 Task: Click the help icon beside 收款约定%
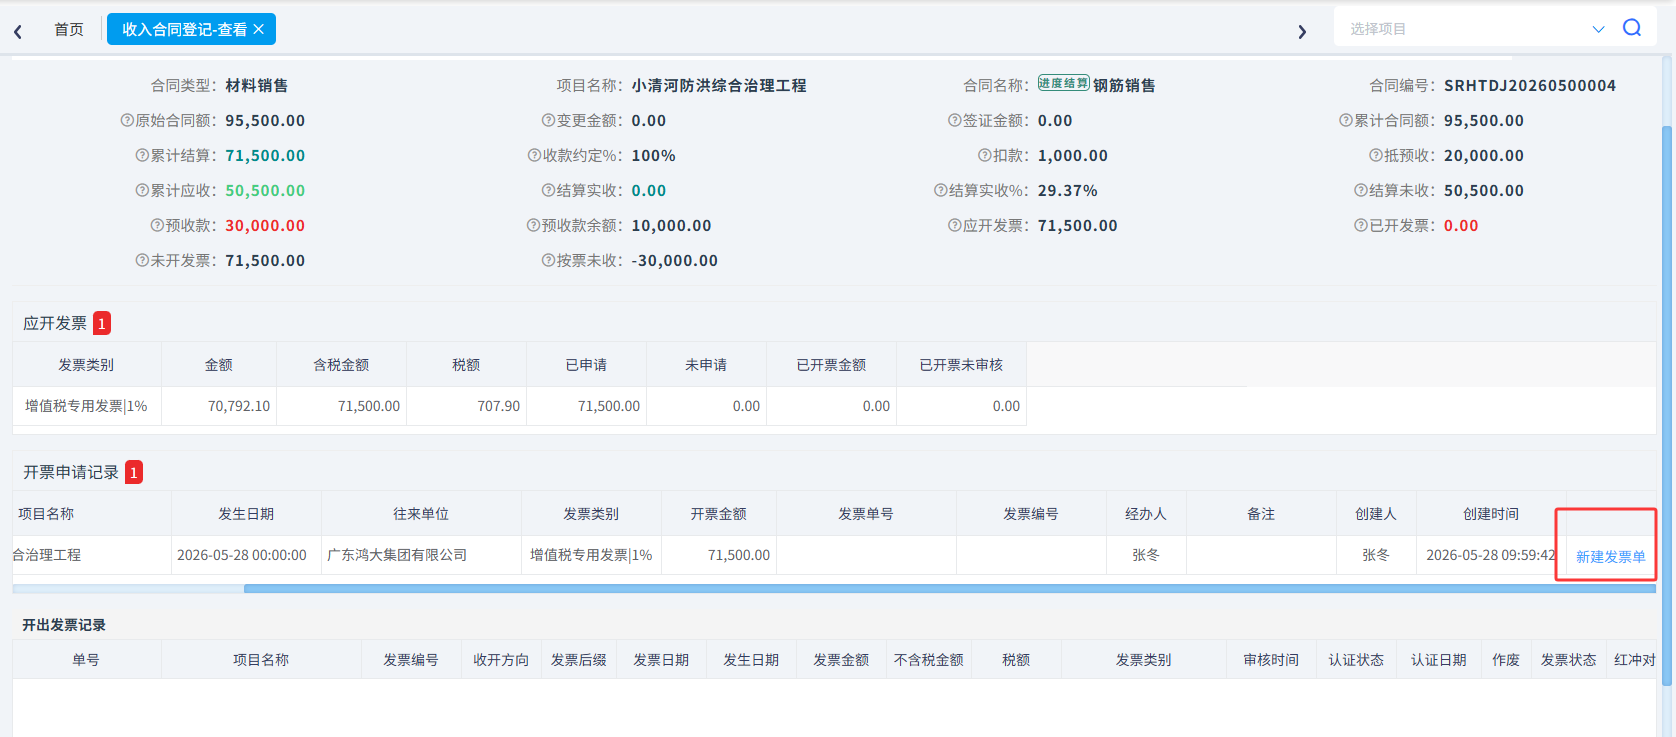click(534, 155)
